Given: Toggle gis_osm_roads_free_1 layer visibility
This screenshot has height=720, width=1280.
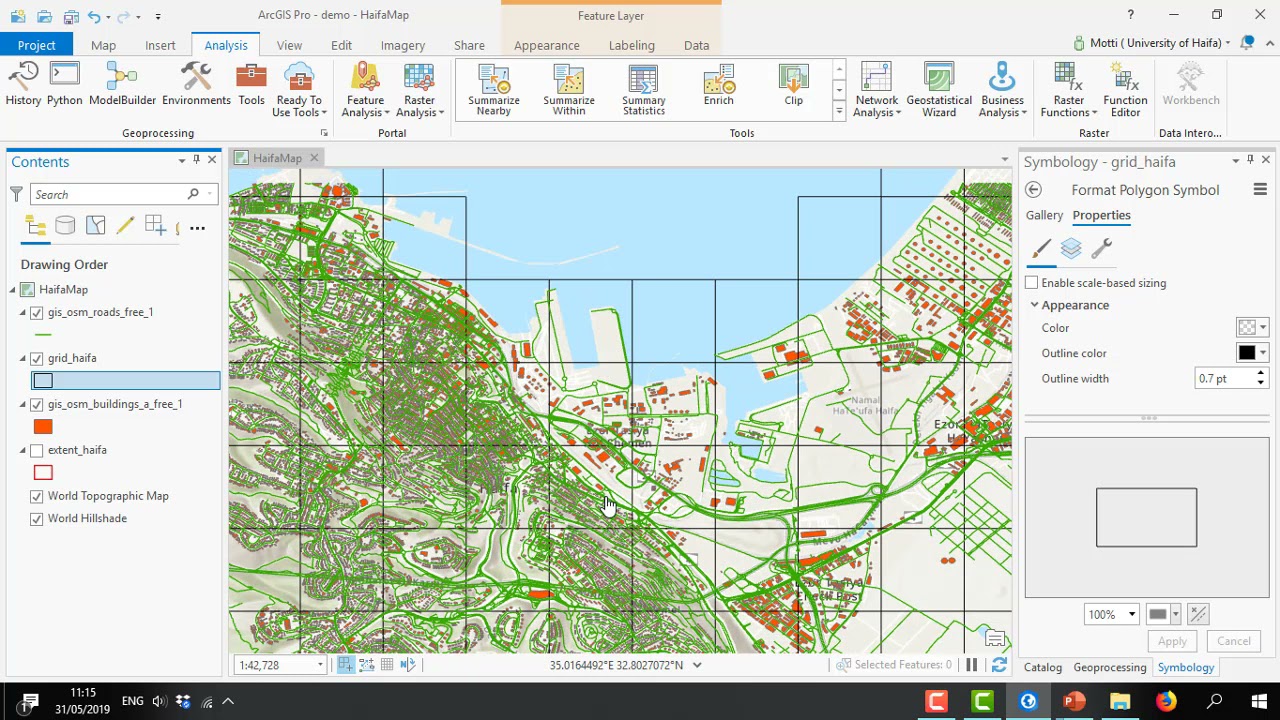Looking at the screenshot, I should click(37, 312).
